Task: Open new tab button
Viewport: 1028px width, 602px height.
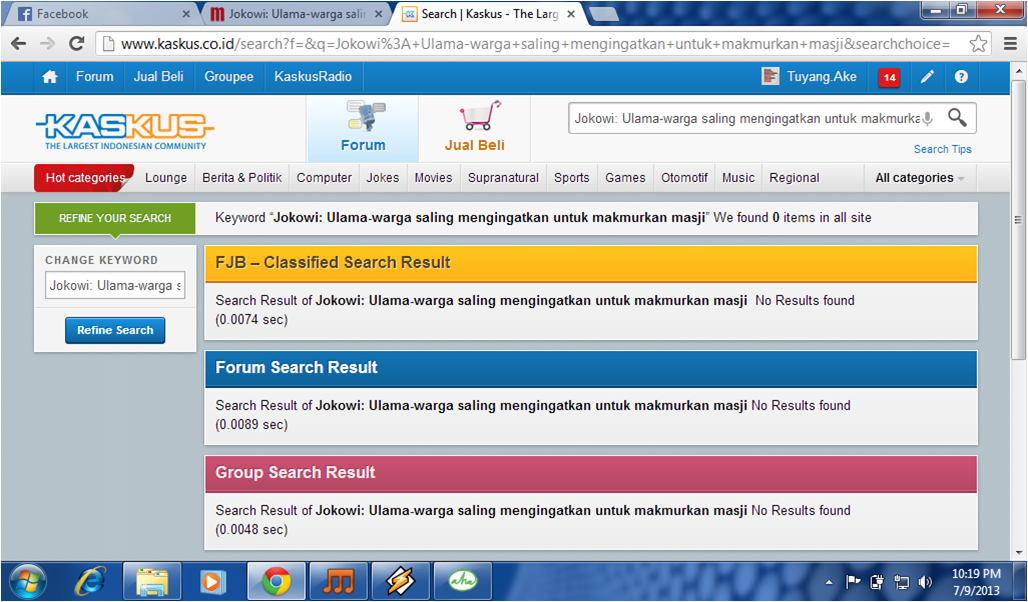Action: coord(603,14)
